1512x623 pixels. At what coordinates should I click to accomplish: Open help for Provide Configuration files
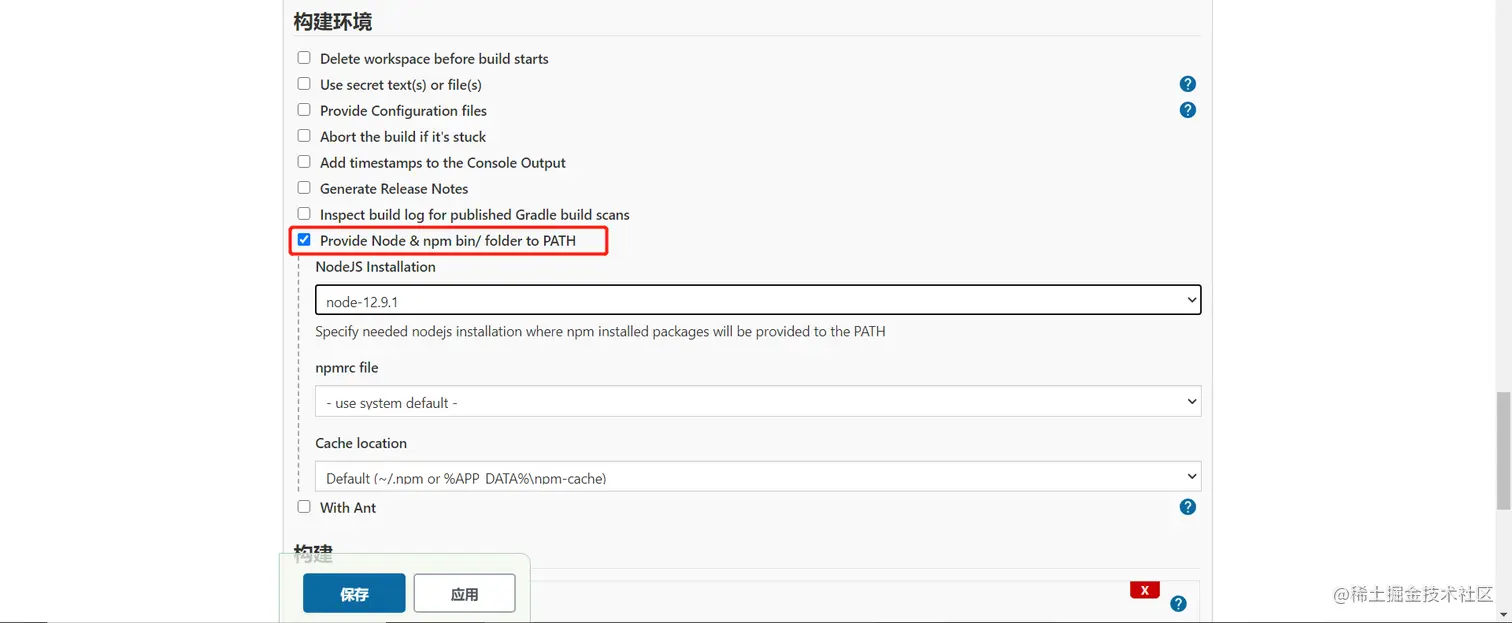tap(1187, 110)
